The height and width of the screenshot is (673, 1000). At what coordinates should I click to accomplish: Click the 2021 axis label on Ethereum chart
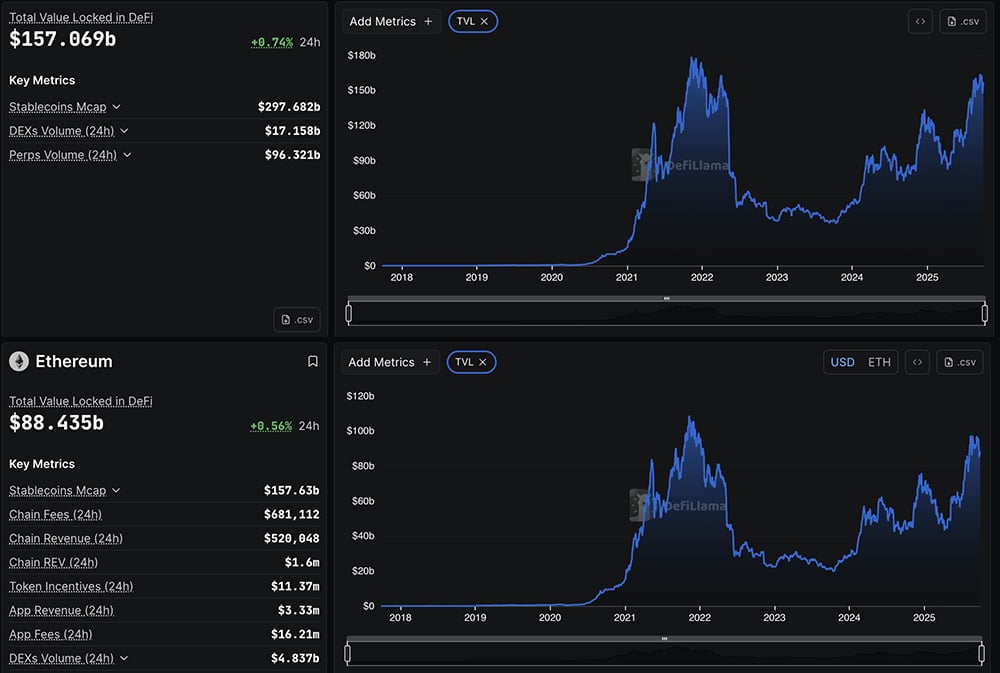624,618
